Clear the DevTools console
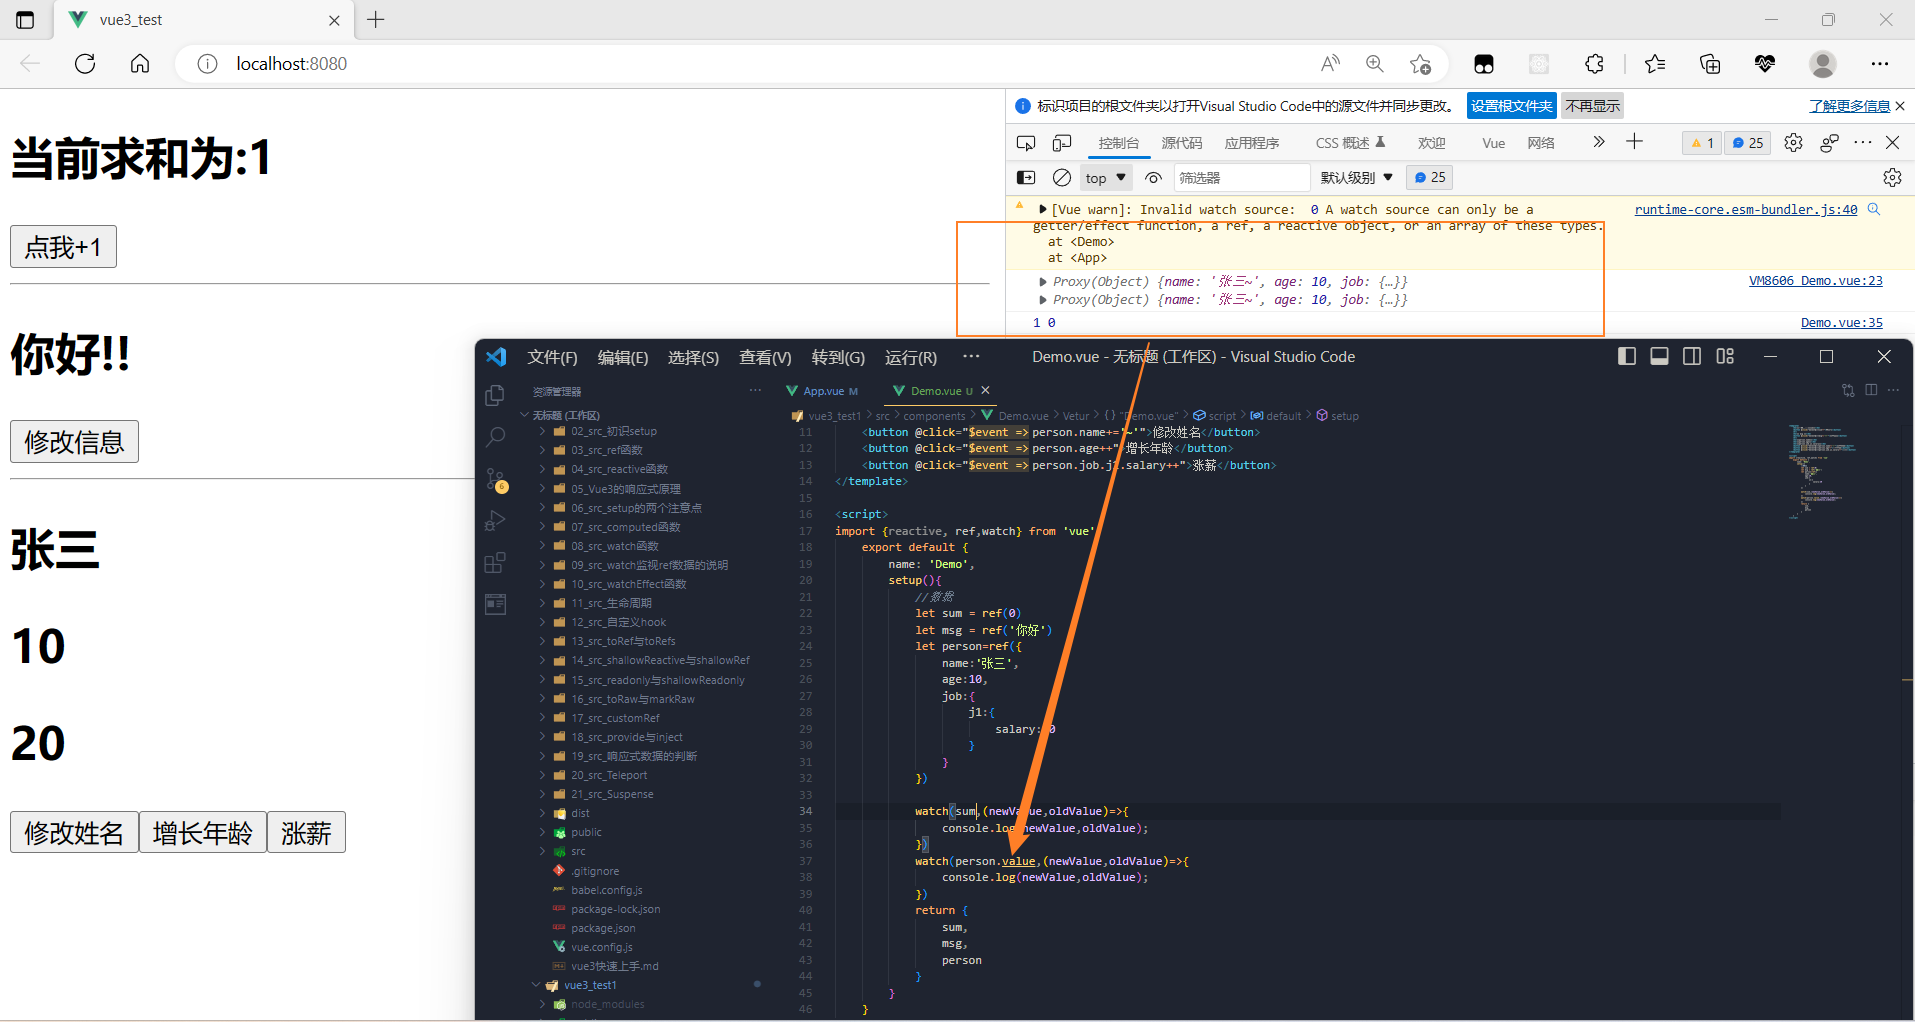The image size is (1915, 1022). 1062,177
